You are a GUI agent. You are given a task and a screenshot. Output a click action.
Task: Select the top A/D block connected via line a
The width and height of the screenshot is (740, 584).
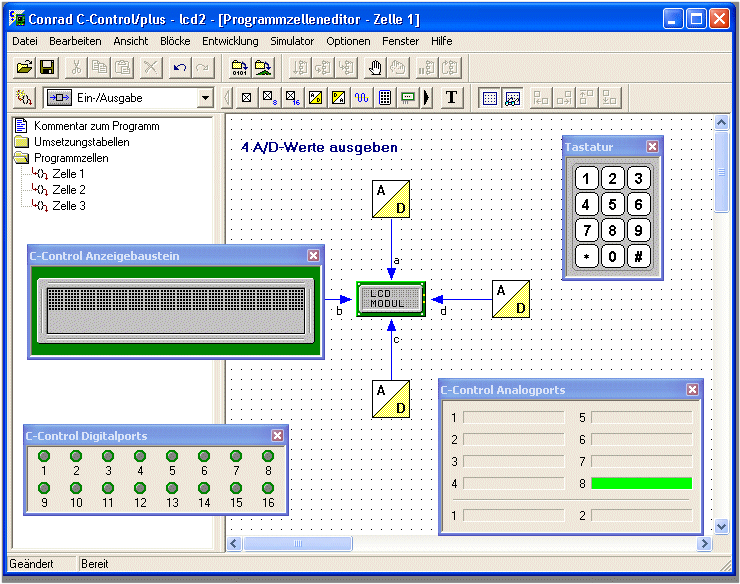[x=391, y=199]
